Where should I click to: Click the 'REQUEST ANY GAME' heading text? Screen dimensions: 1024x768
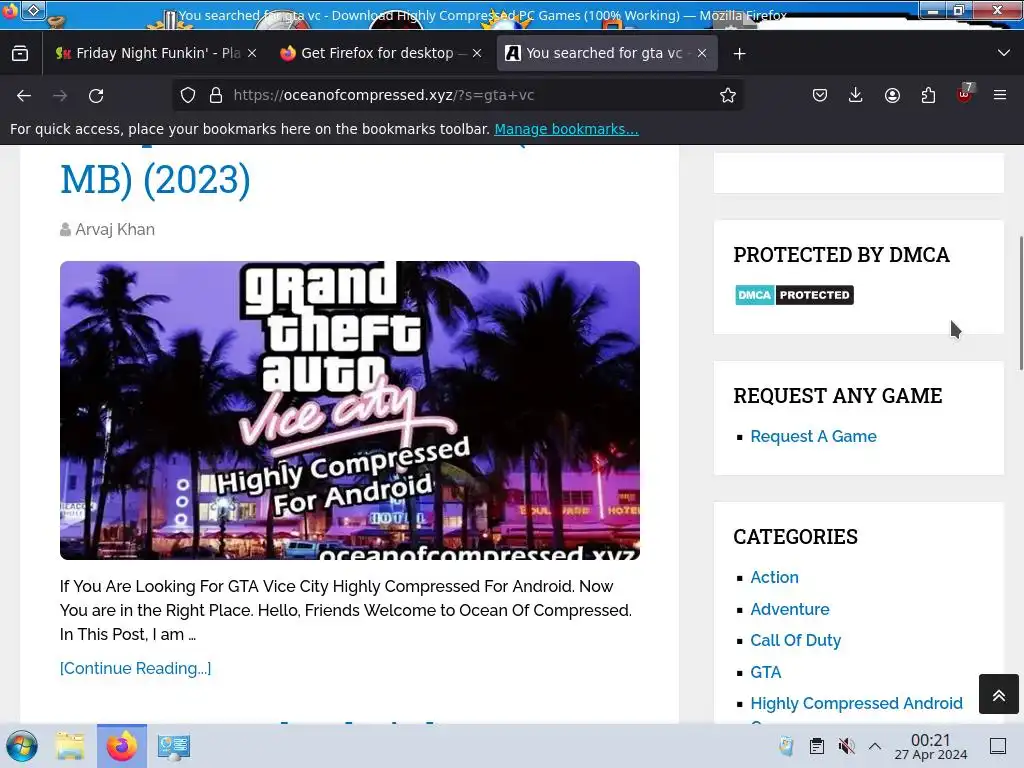(838, 396)
